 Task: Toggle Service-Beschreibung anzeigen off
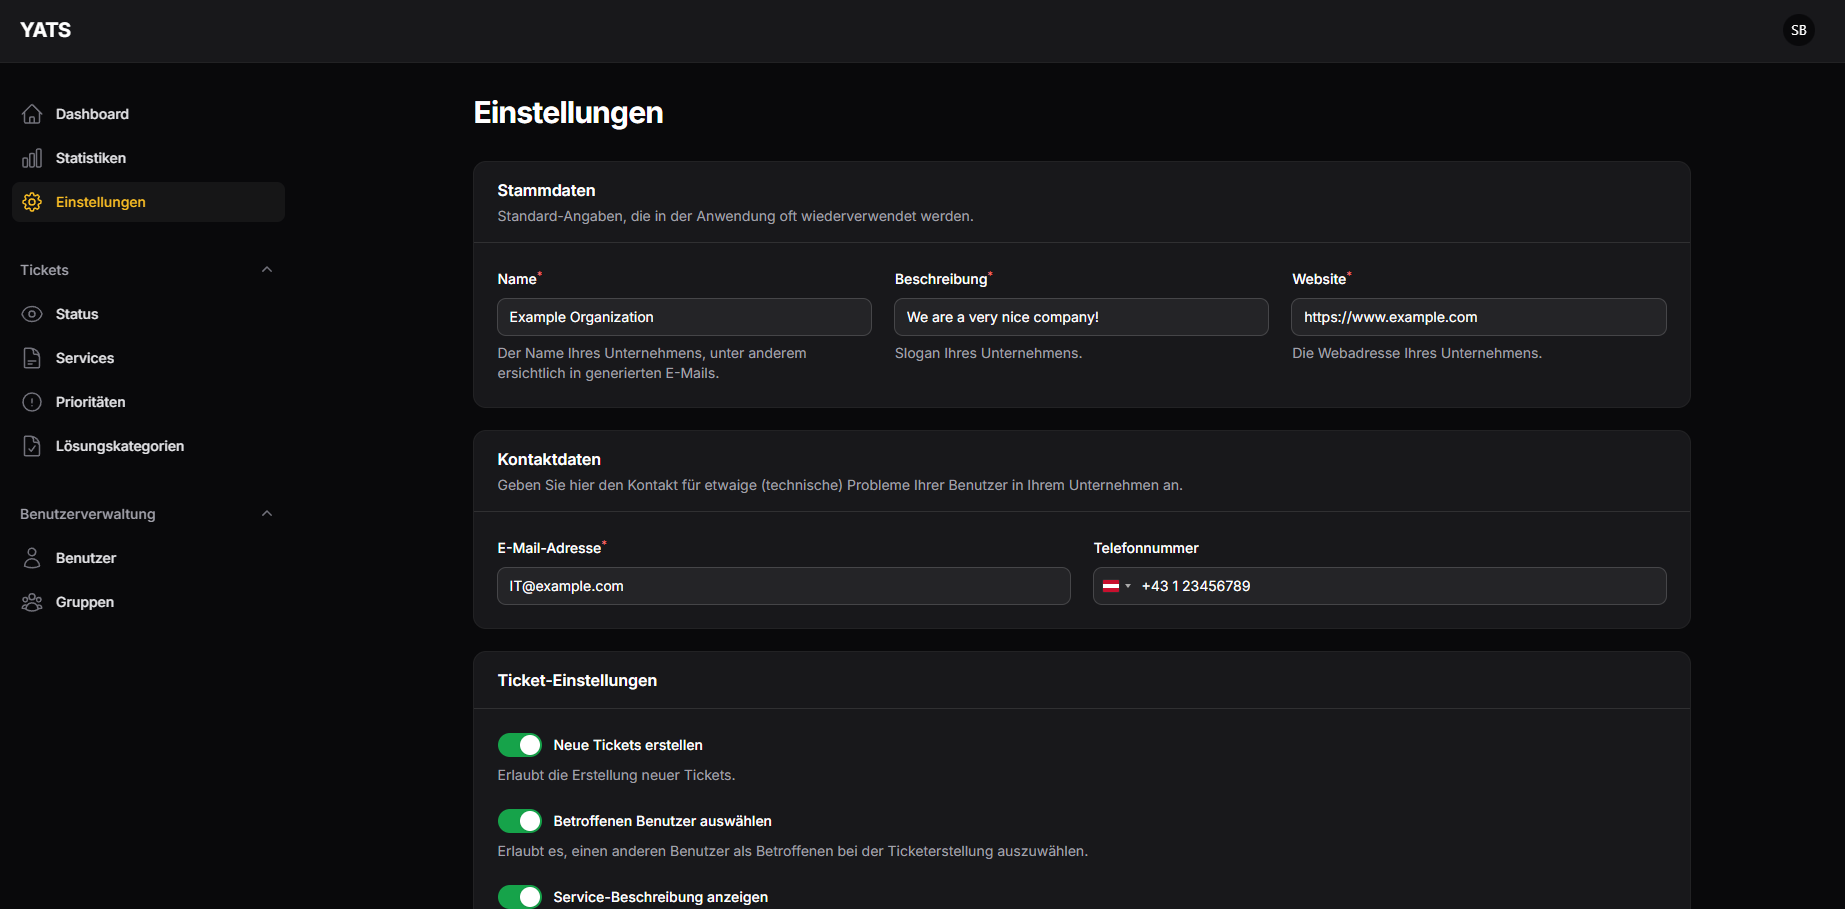pos(519,896)
